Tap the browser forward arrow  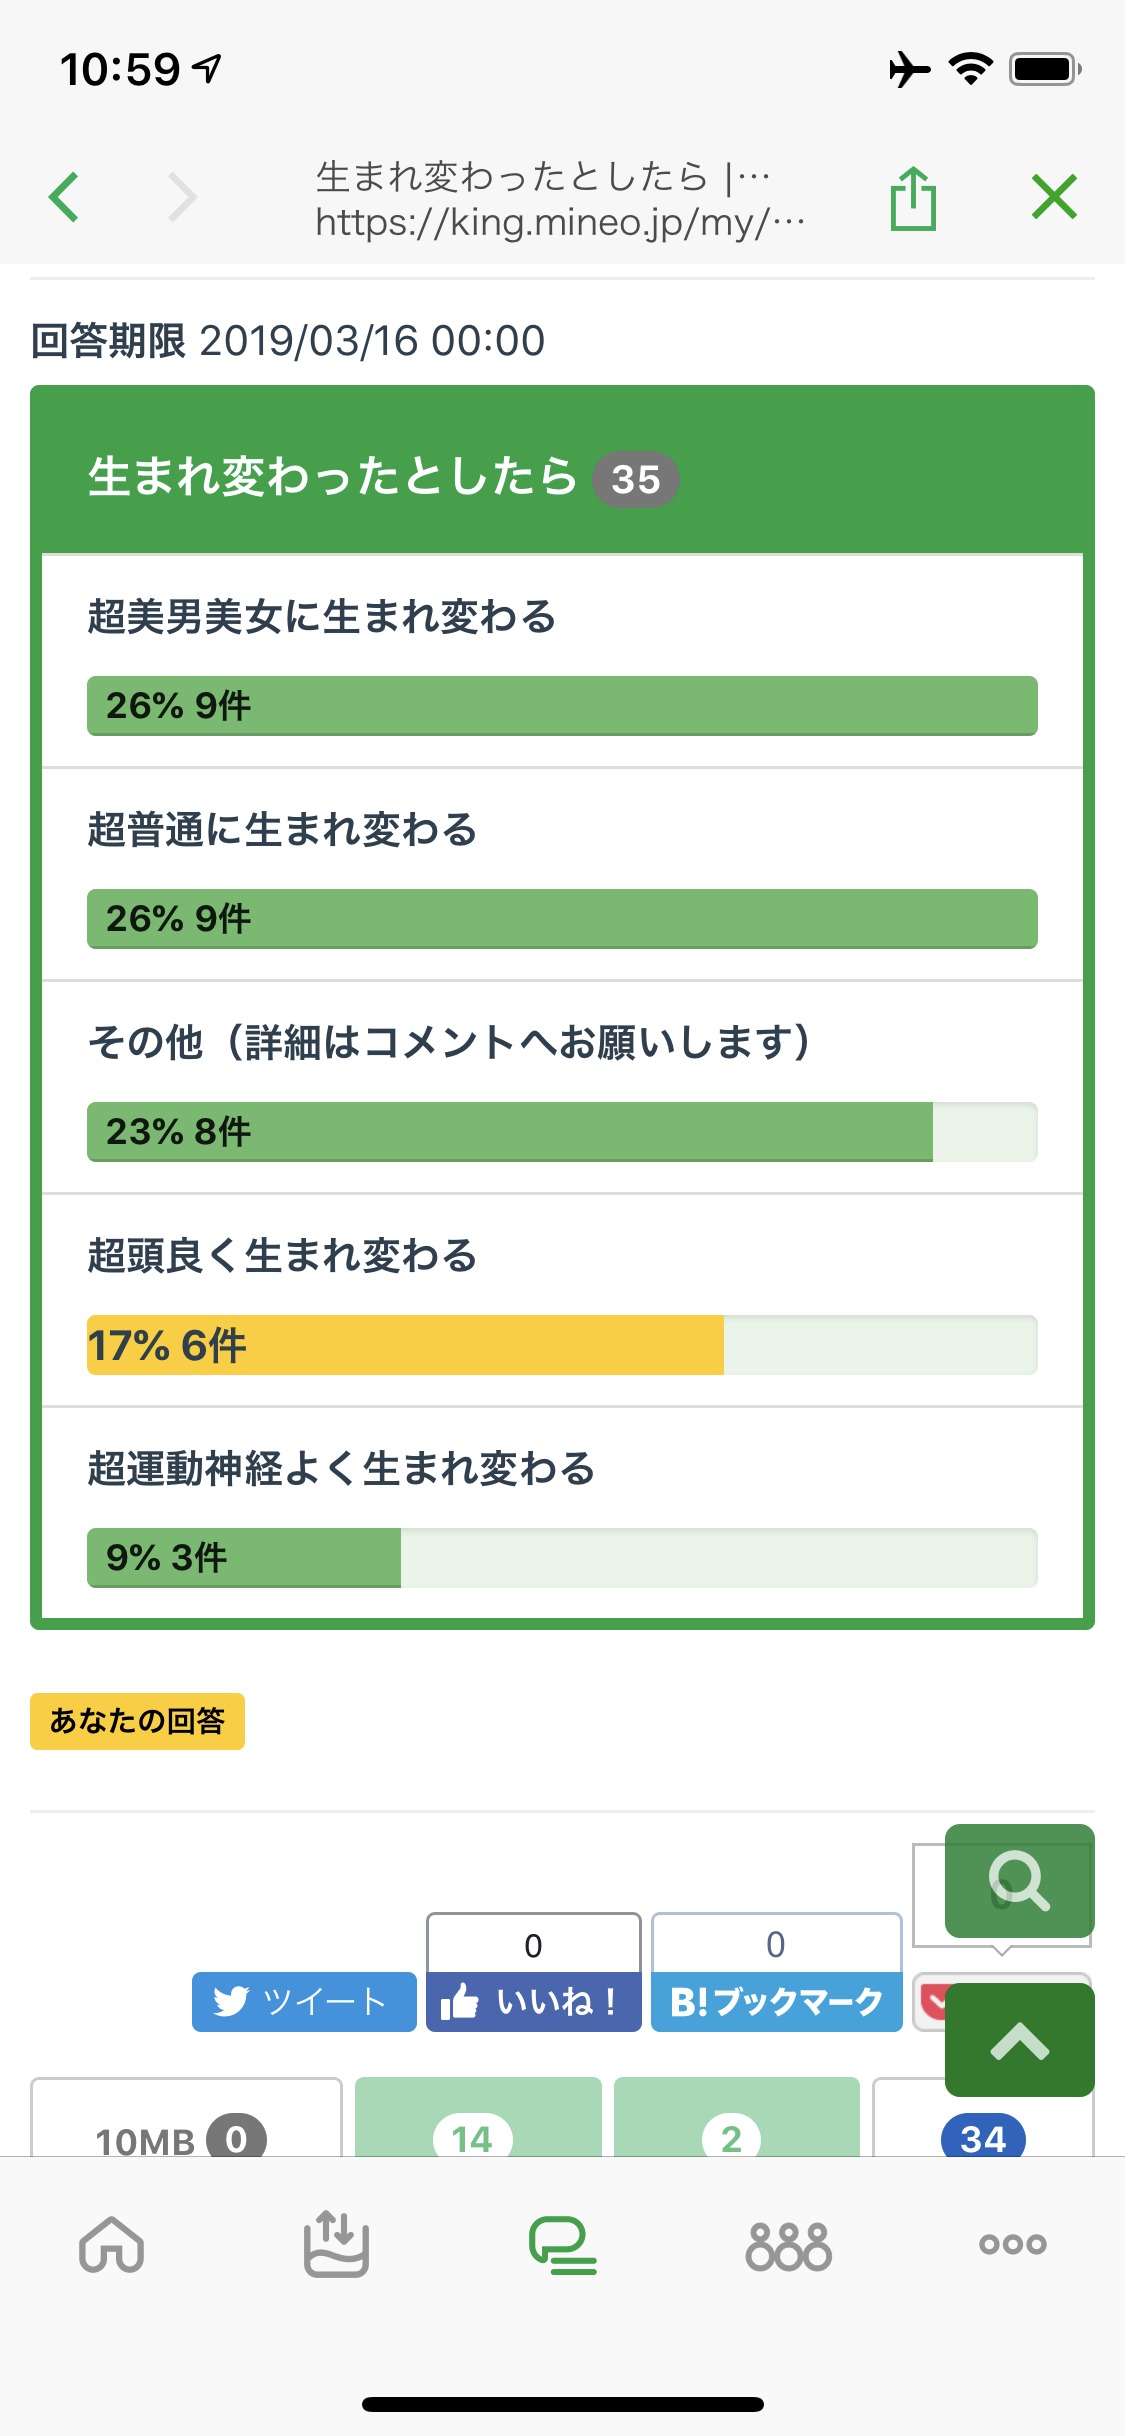point(181,197)
